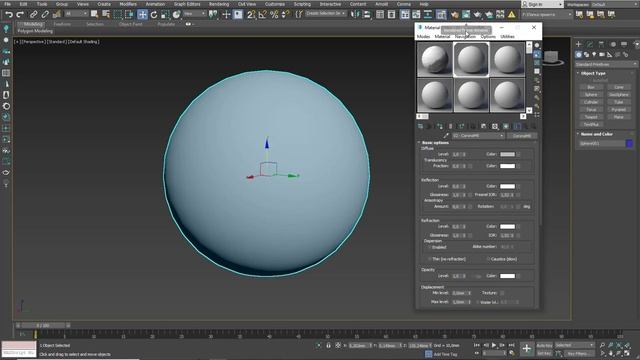
Task: Click the Mirror tool icon
Action: 355,15
